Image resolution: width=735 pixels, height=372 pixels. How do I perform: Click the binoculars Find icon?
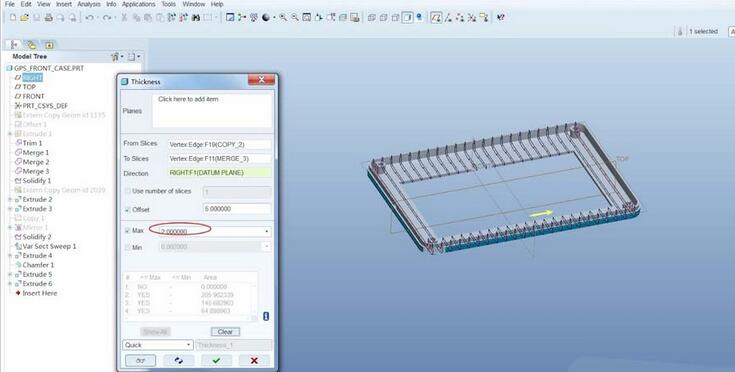195,18
